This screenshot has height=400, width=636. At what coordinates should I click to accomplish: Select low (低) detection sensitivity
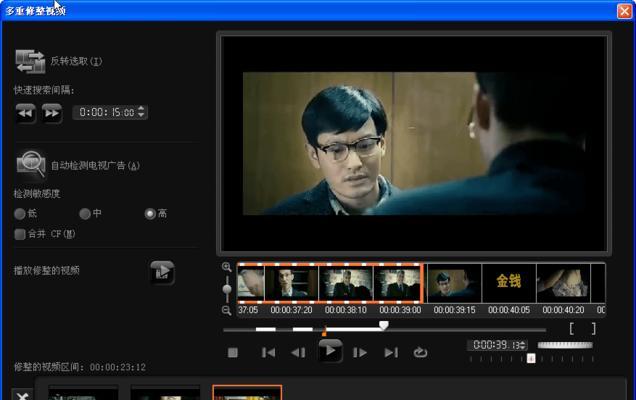(x=19, y=214)
